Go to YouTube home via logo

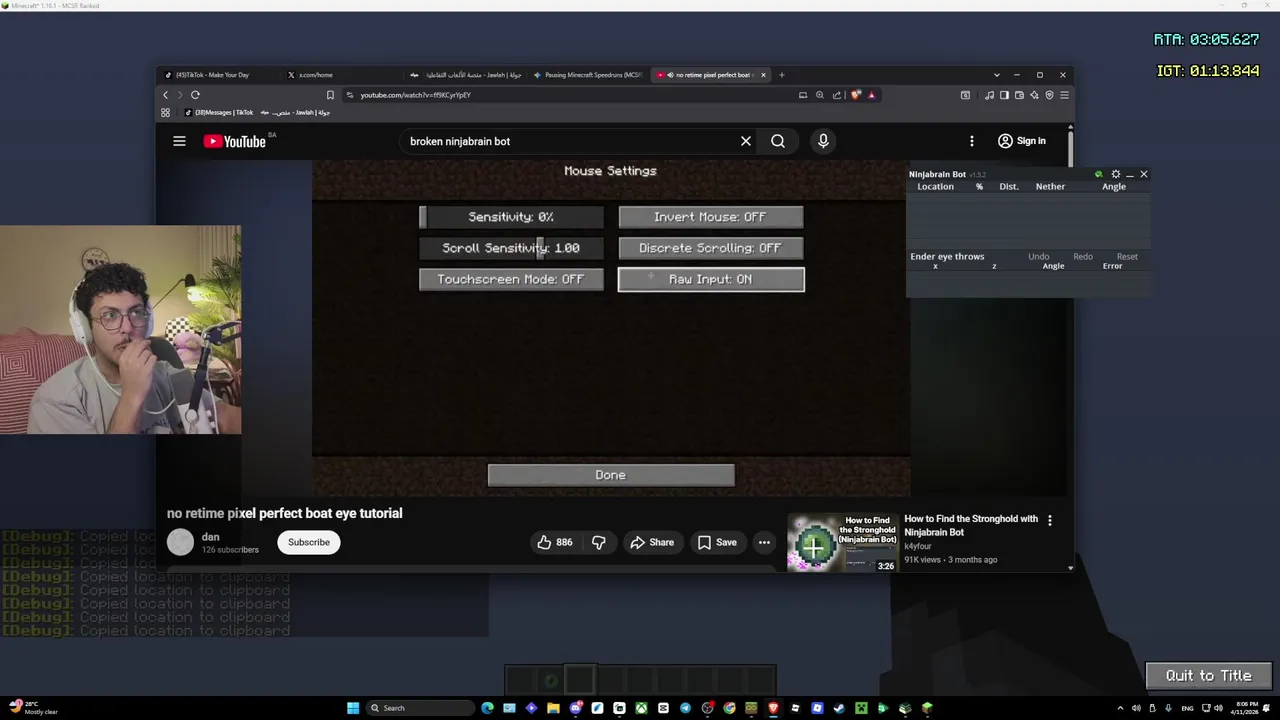click(x=235, y=141)
